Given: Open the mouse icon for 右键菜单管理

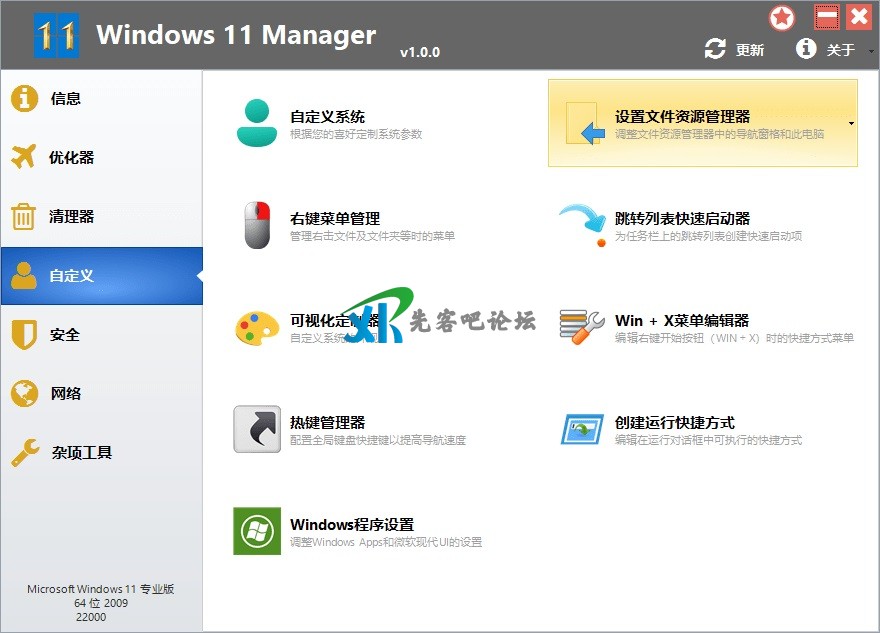Looking at the screenshot, I should tap(257, 225).
